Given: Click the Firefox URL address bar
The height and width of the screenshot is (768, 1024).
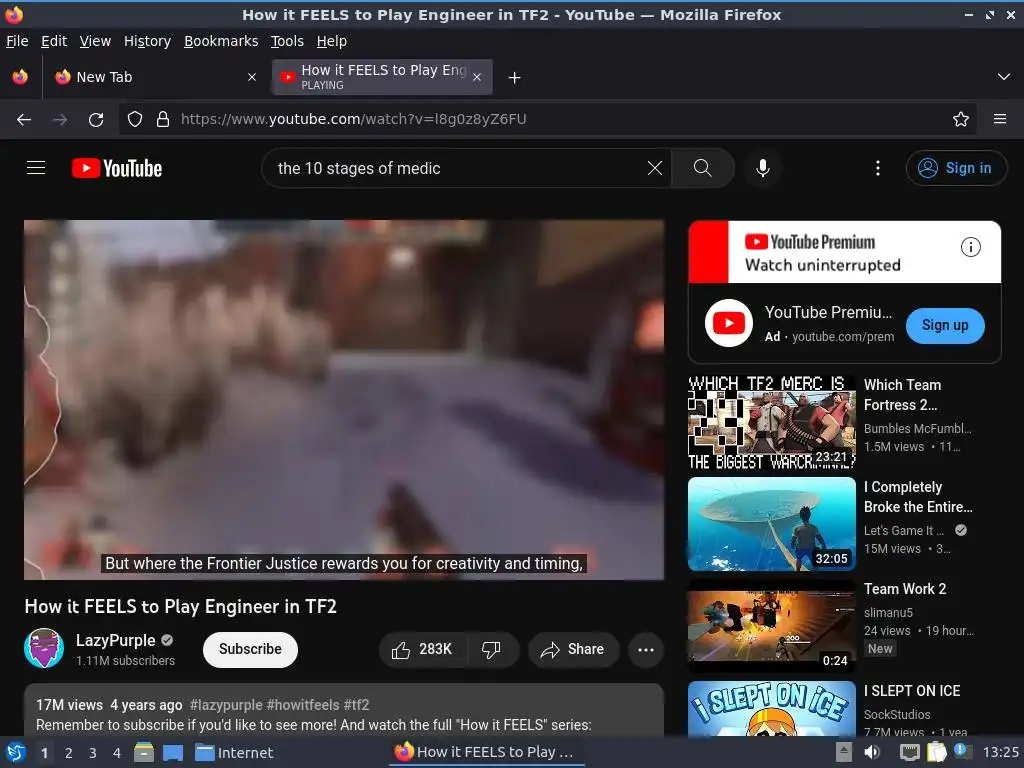Looking at the screenshot, I should (549, 119).
